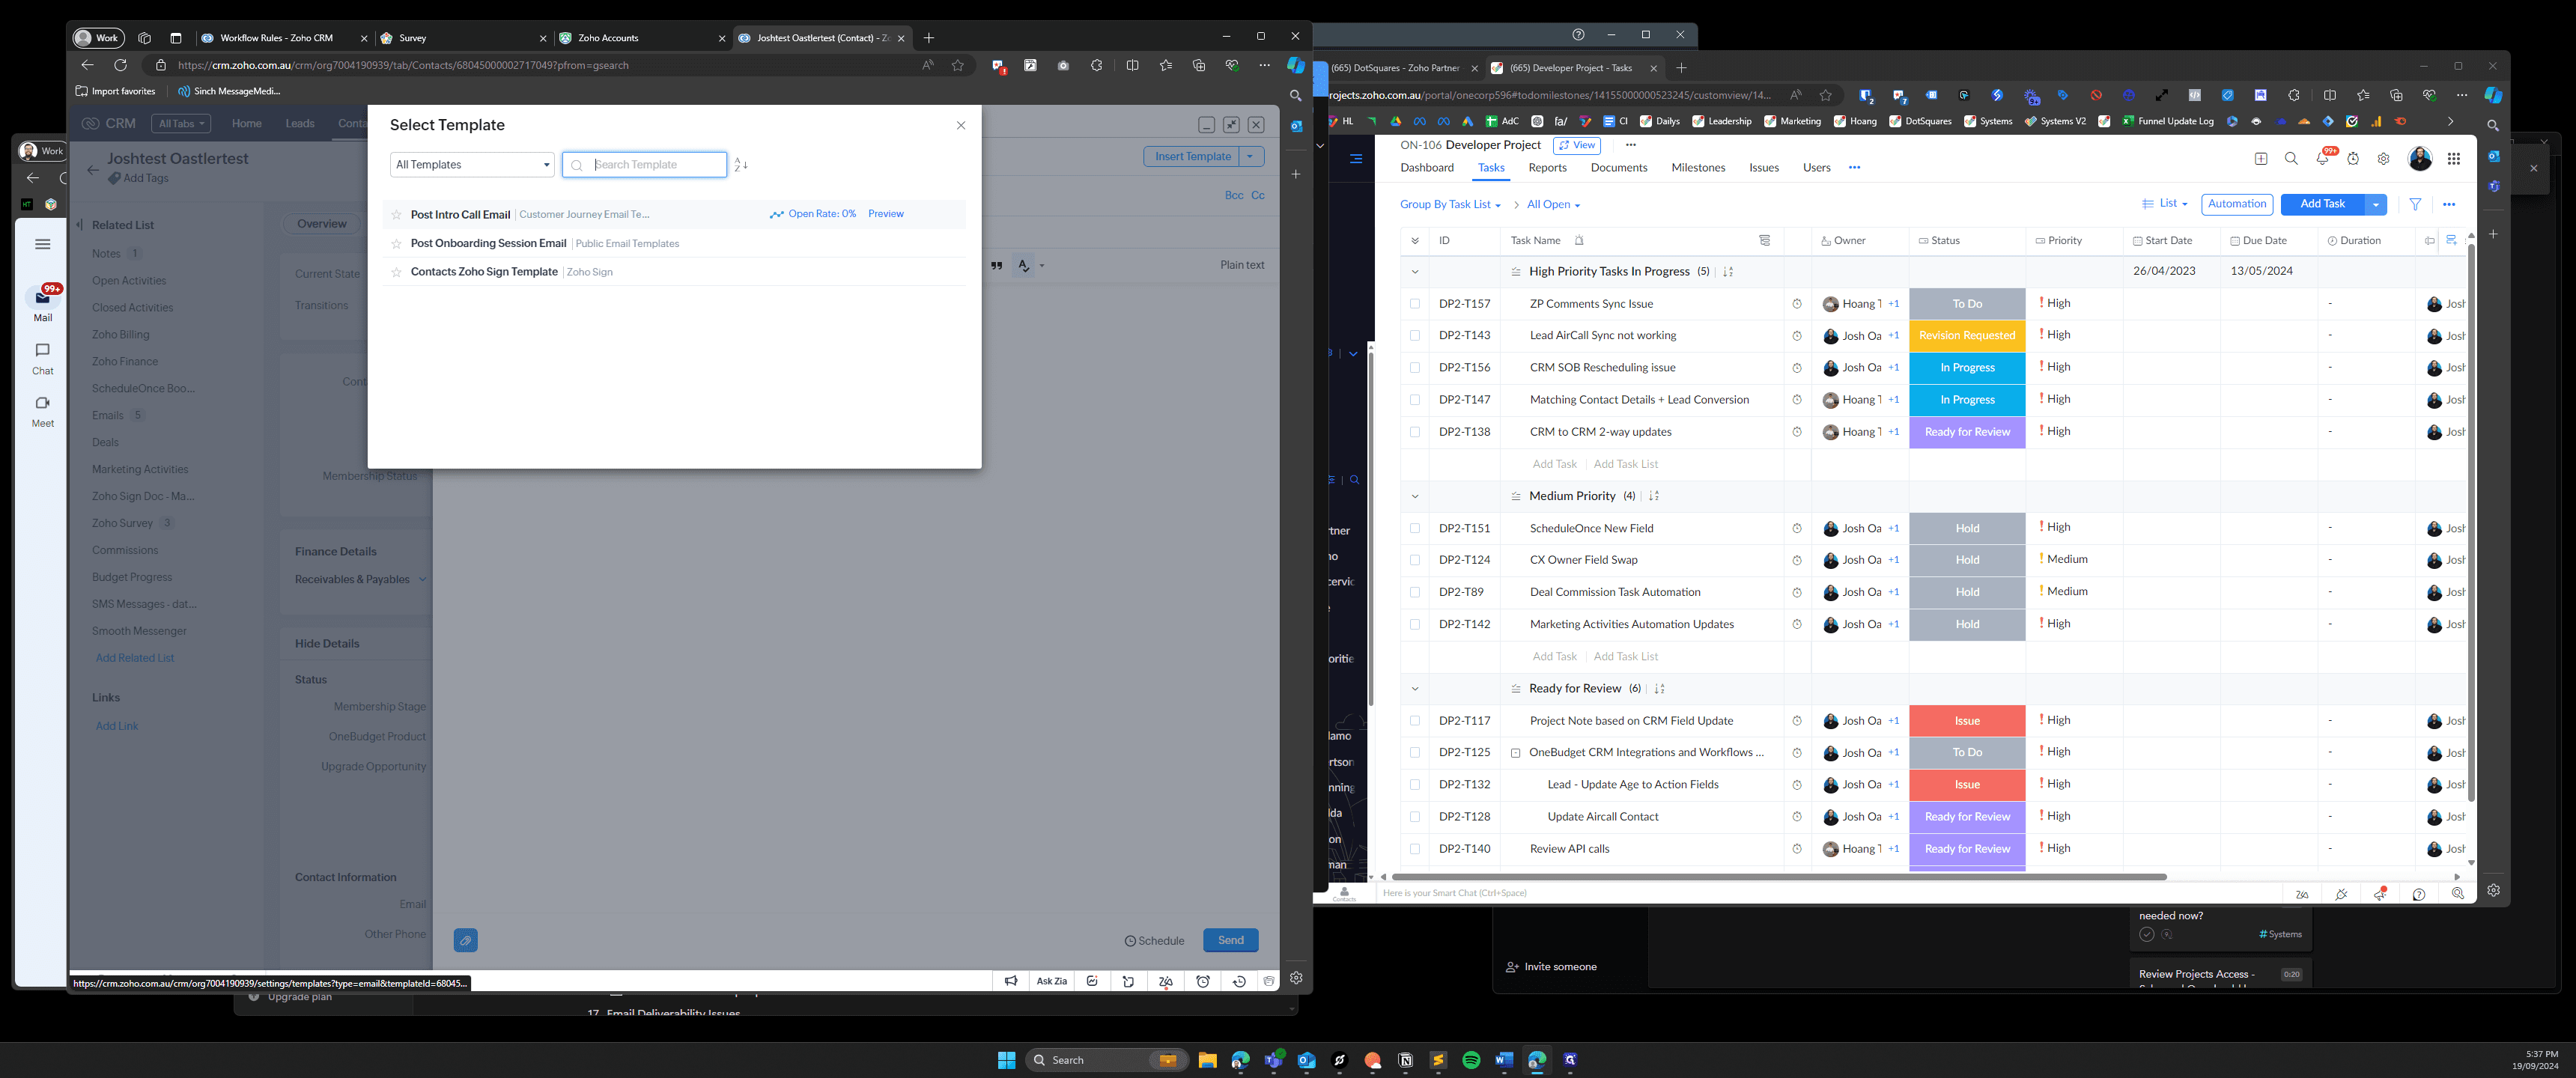Click Preview link for Post Intro Call Email
Screen dimensions: 2576x1078
885,214
